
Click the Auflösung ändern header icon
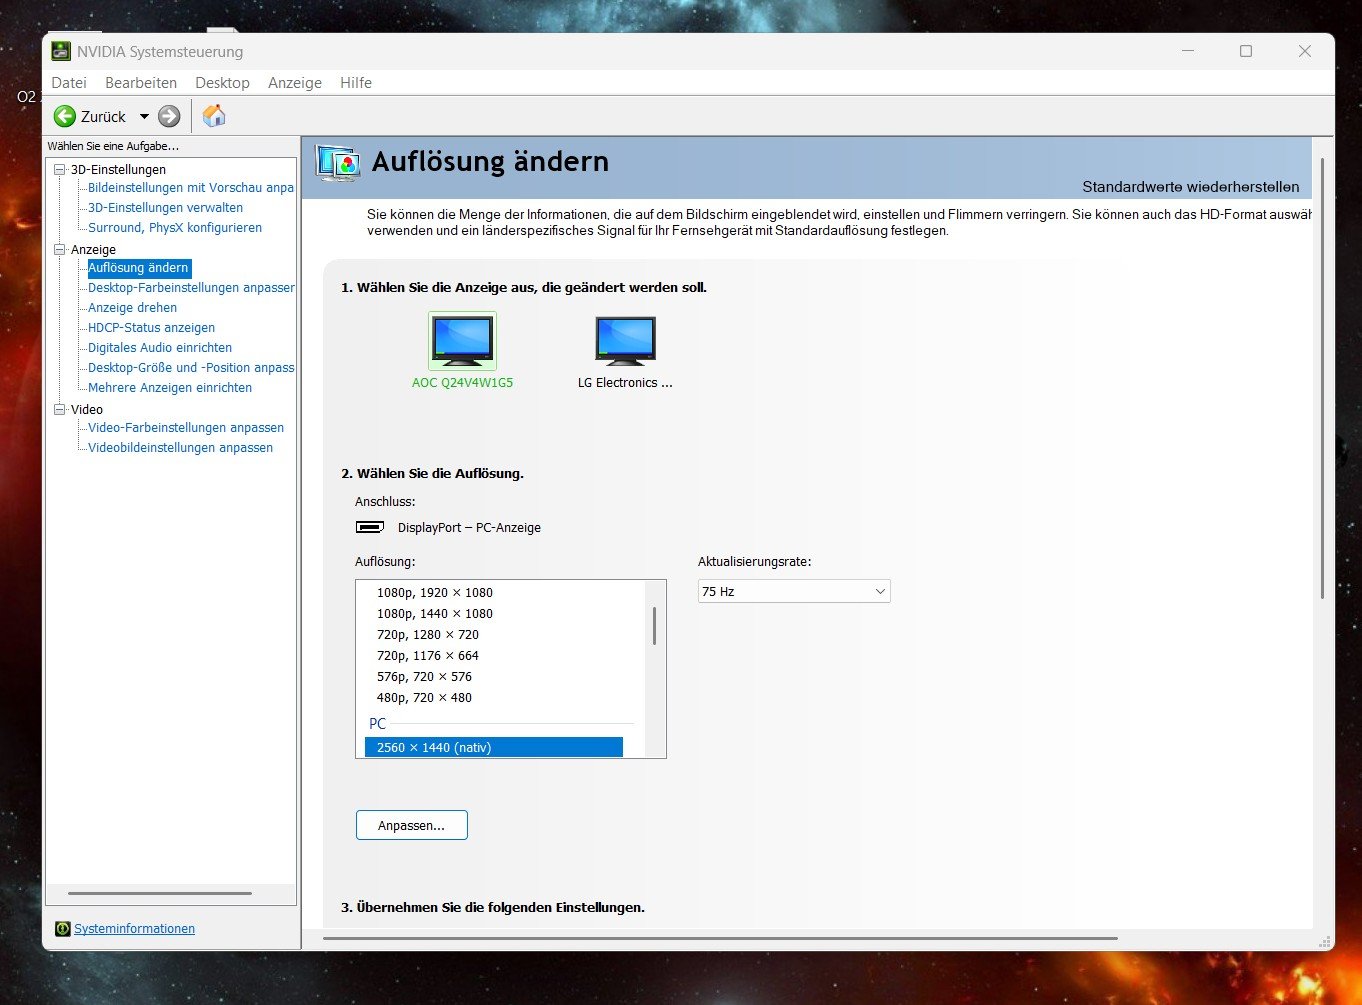(x=338, y=163)
